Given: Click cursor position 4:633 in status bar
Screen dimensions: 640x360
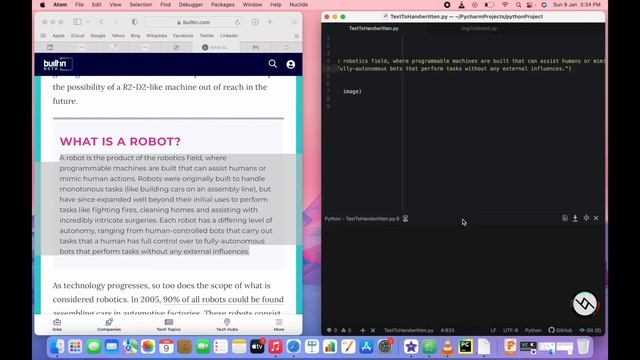Looking at the screenshot, I should pyautogui.click(x=447, y=330).
